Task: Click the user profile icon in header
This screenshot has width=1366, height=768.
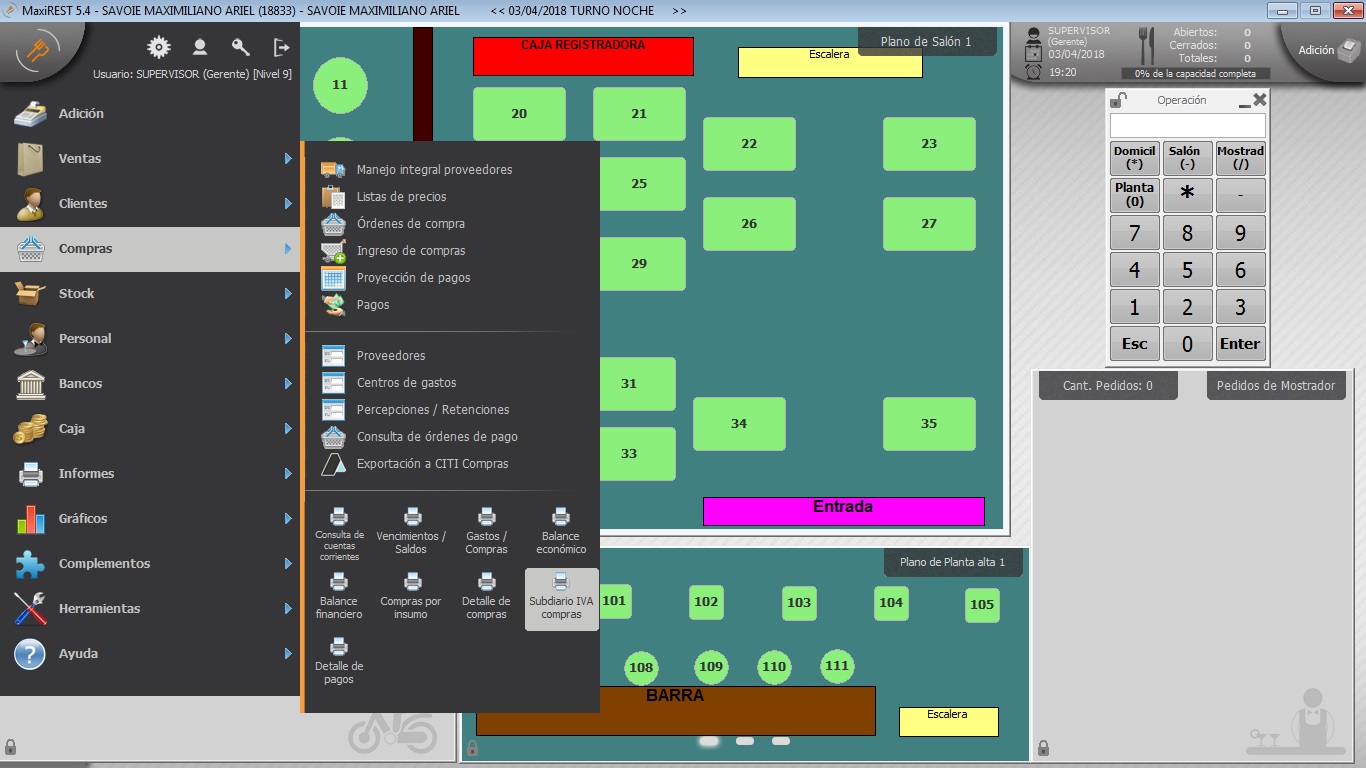Action: [x=200, y=47]
